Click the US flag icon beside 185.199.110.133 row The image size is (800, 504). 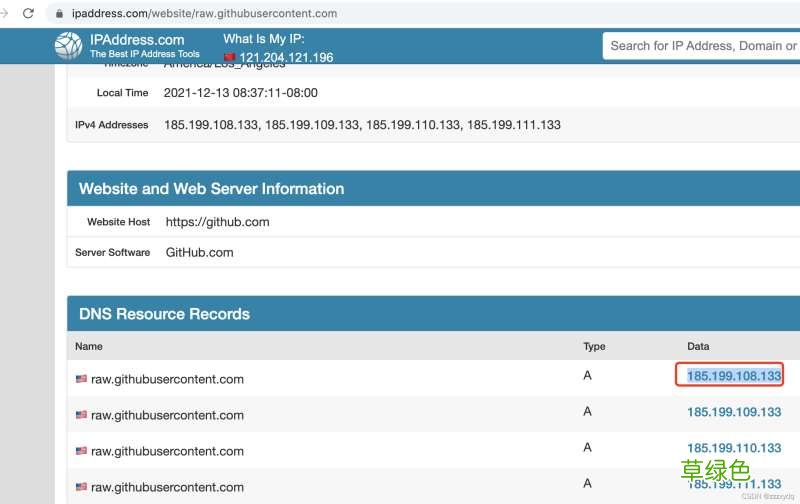coord(81,450)
